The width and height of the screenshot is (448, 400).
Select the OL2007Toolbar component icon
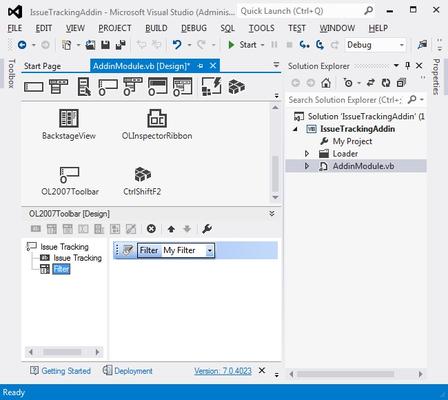click(69, 175)
